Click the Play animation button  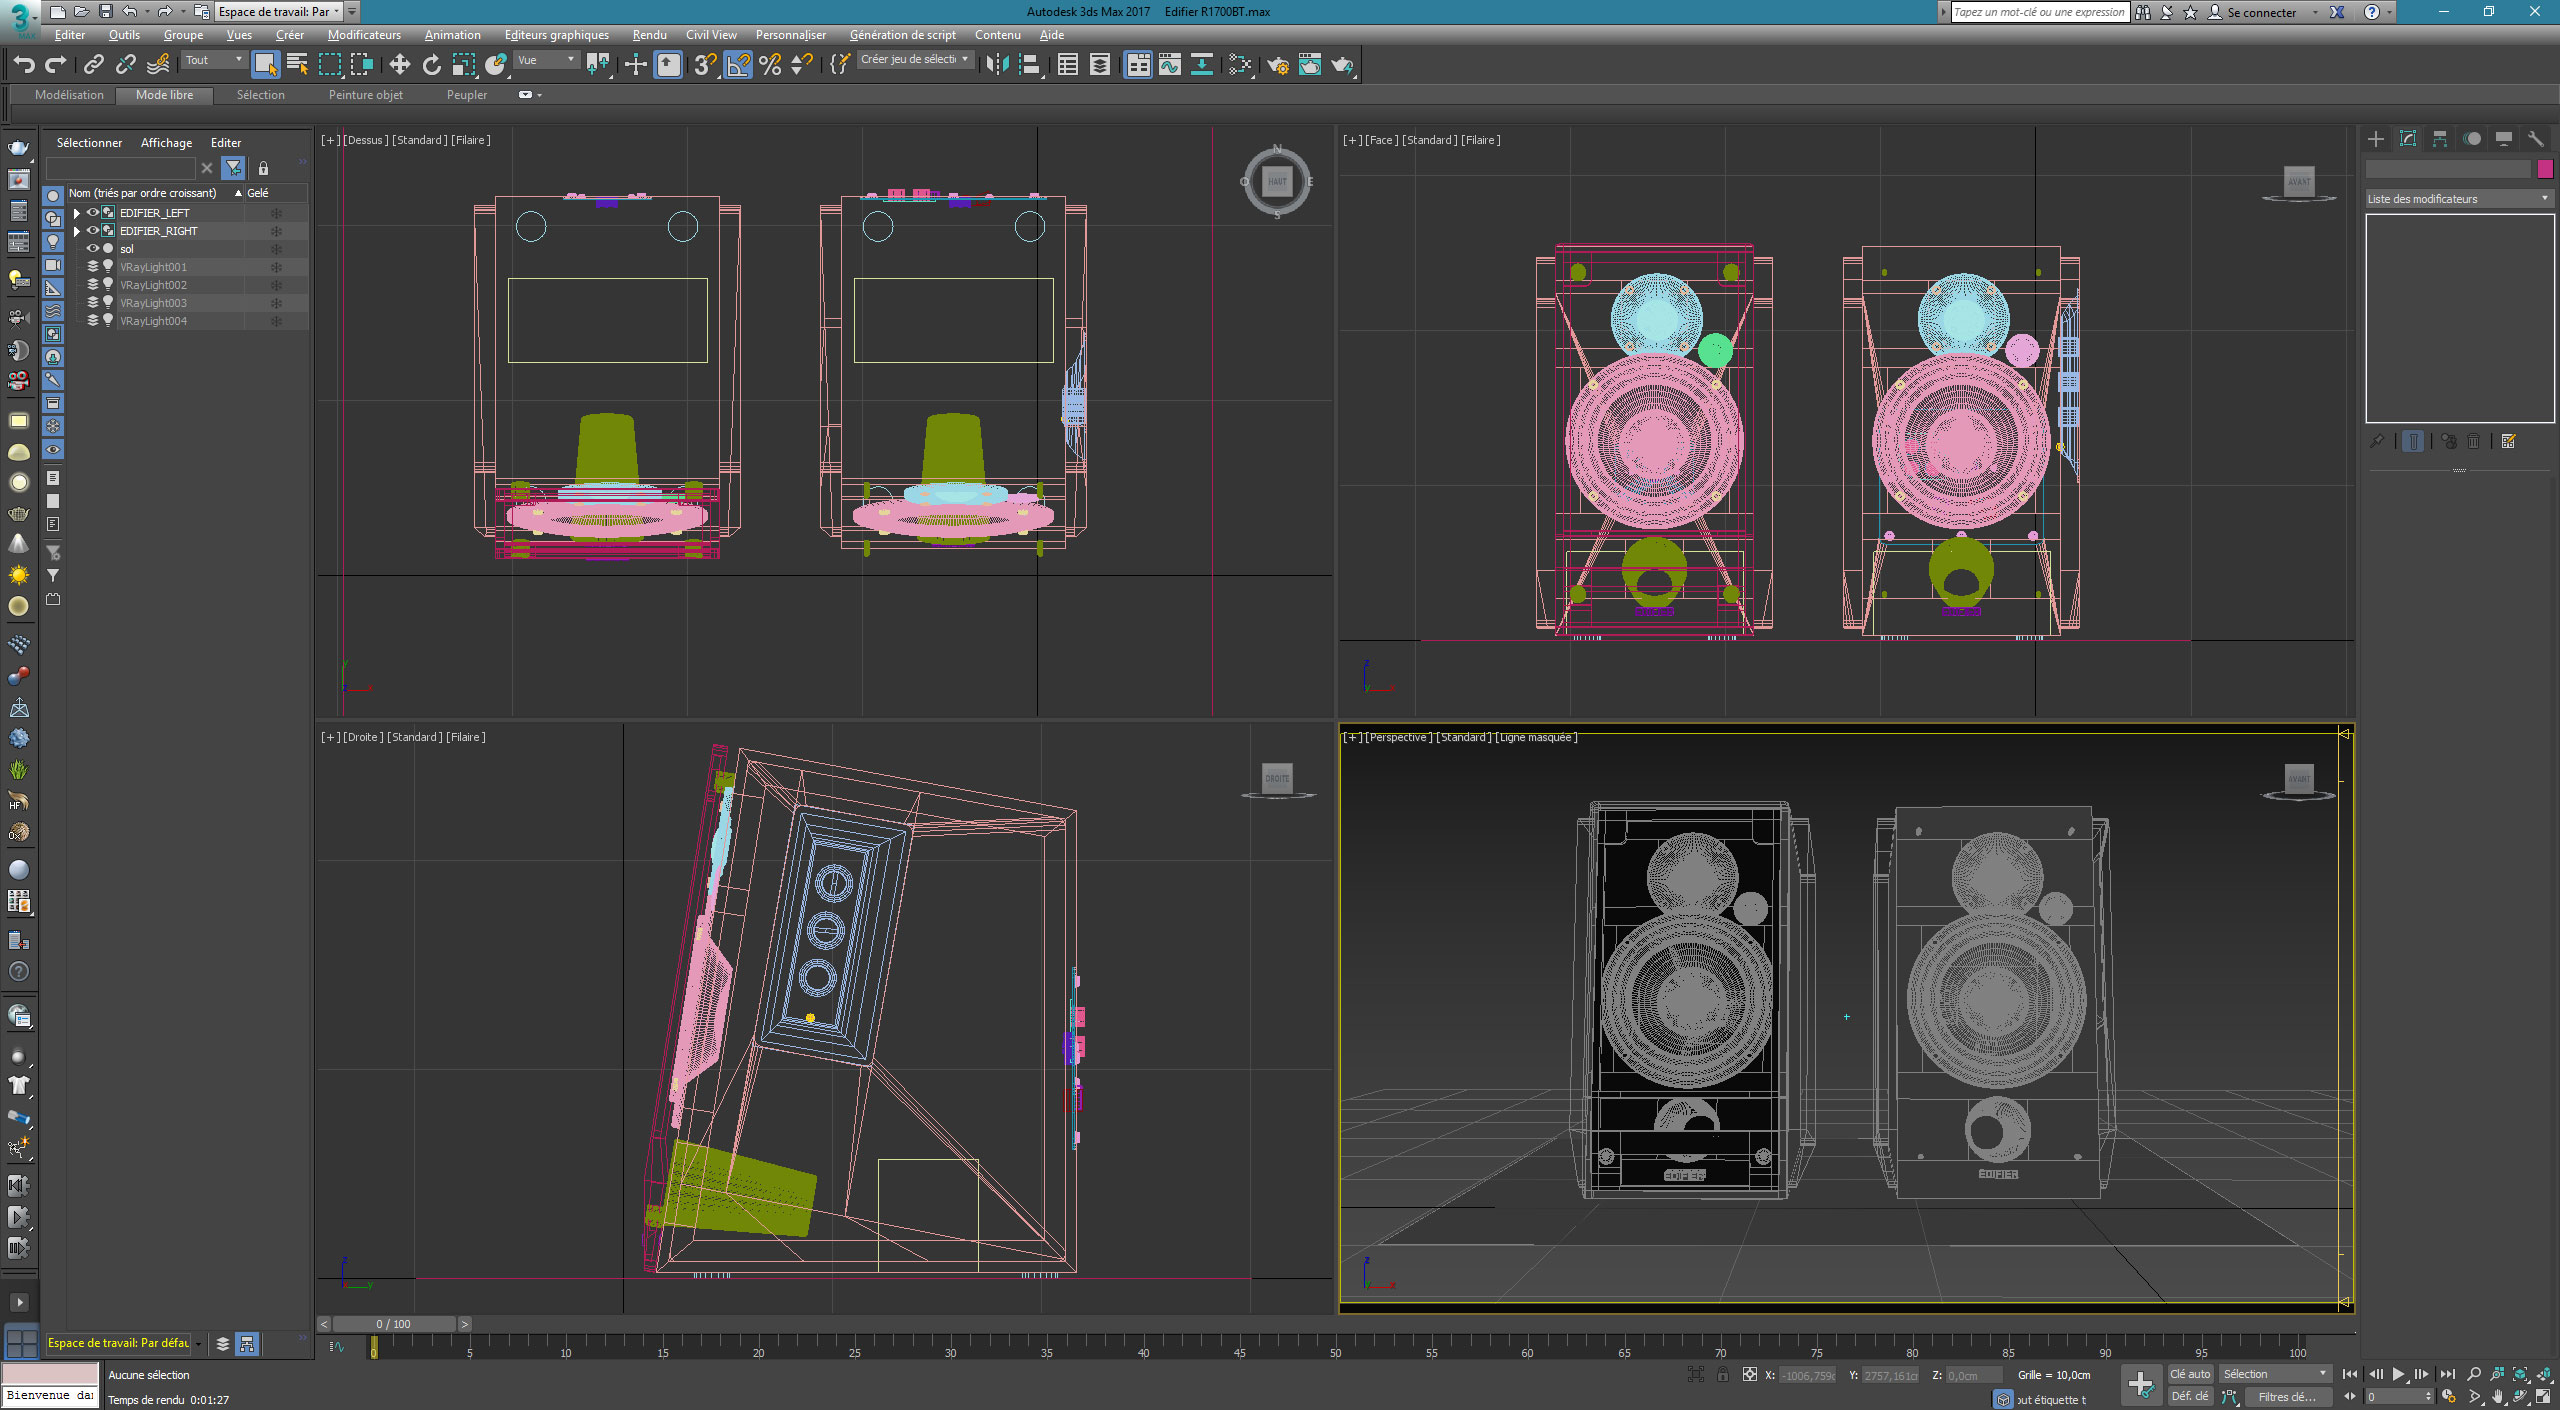pyautogui.click(x=2398, y=1374)
